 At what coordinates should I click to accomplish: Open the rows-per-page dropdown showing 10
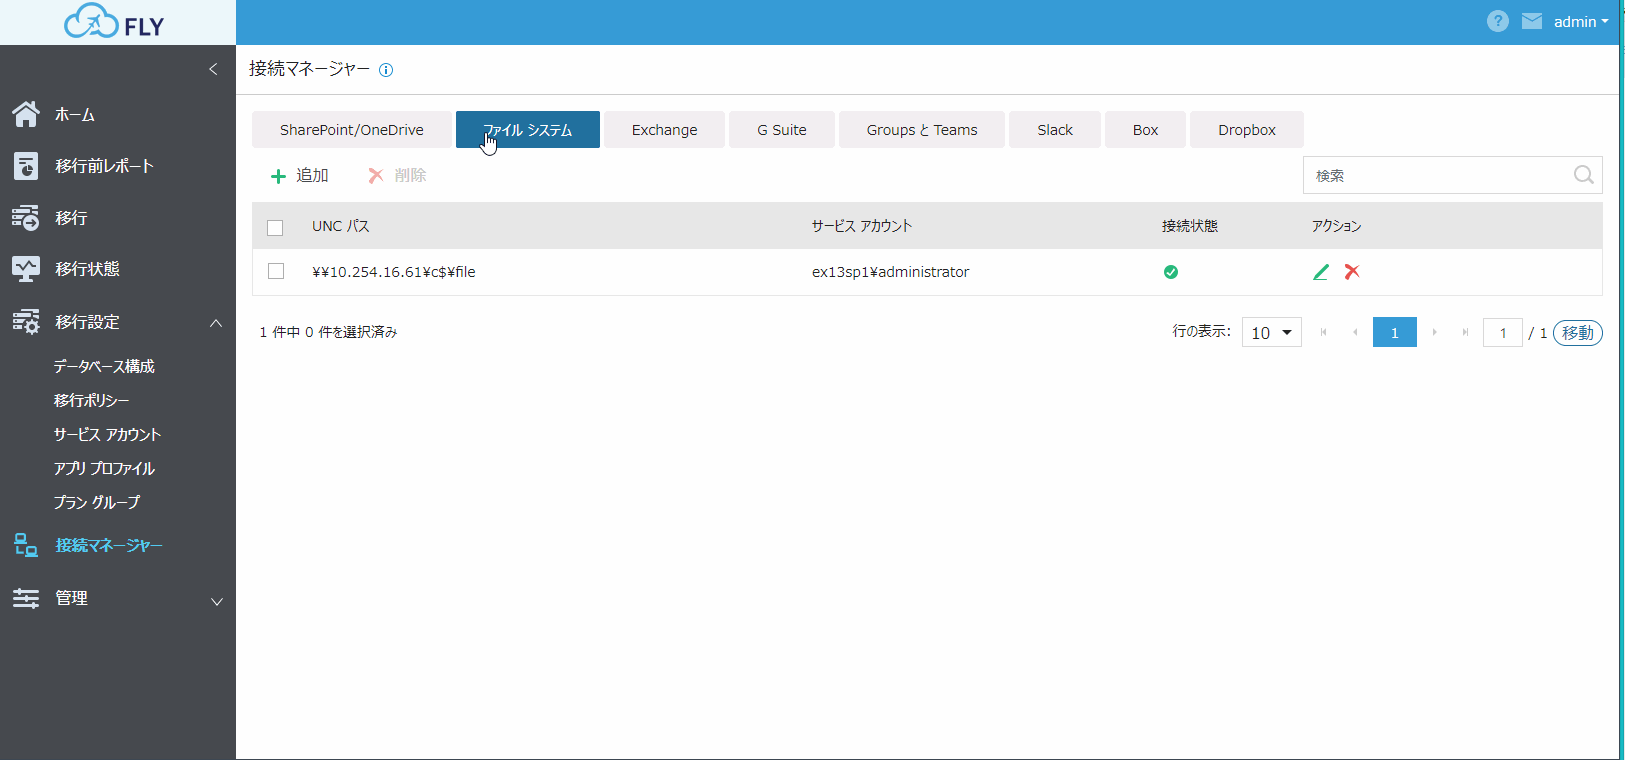[1272, 332]
